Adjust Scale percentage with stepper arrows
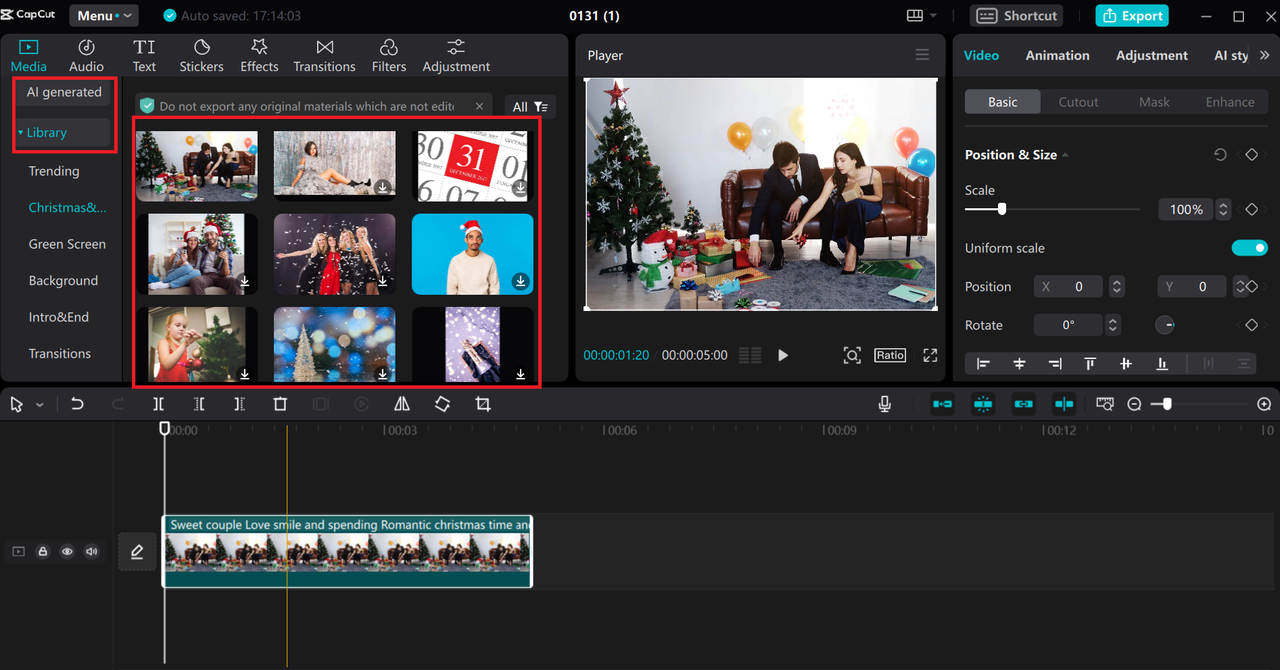The width and height of the screenshot is (1280, 670). [x=1223, y=210]
